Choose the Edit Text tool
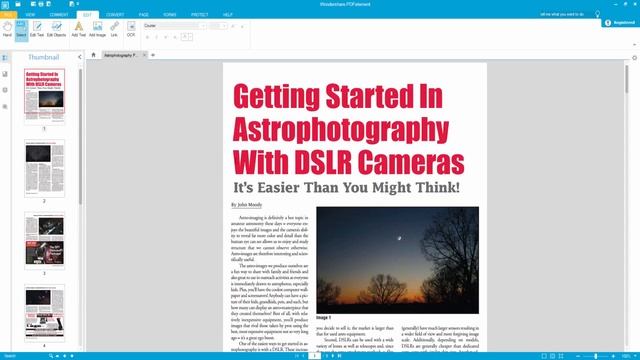Image resolution: width=640 pixels, height=360 pixels. [37, 29]
